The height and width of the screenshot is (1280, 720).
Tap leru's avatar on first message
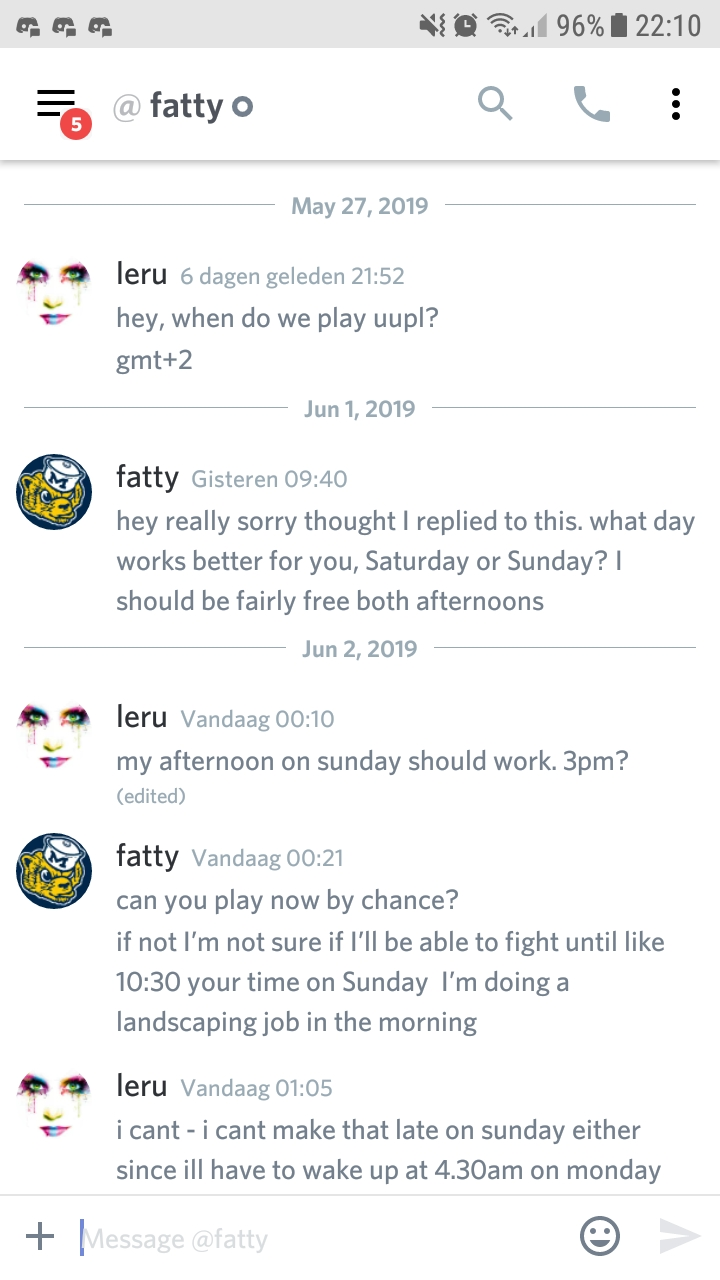point(54,291)
